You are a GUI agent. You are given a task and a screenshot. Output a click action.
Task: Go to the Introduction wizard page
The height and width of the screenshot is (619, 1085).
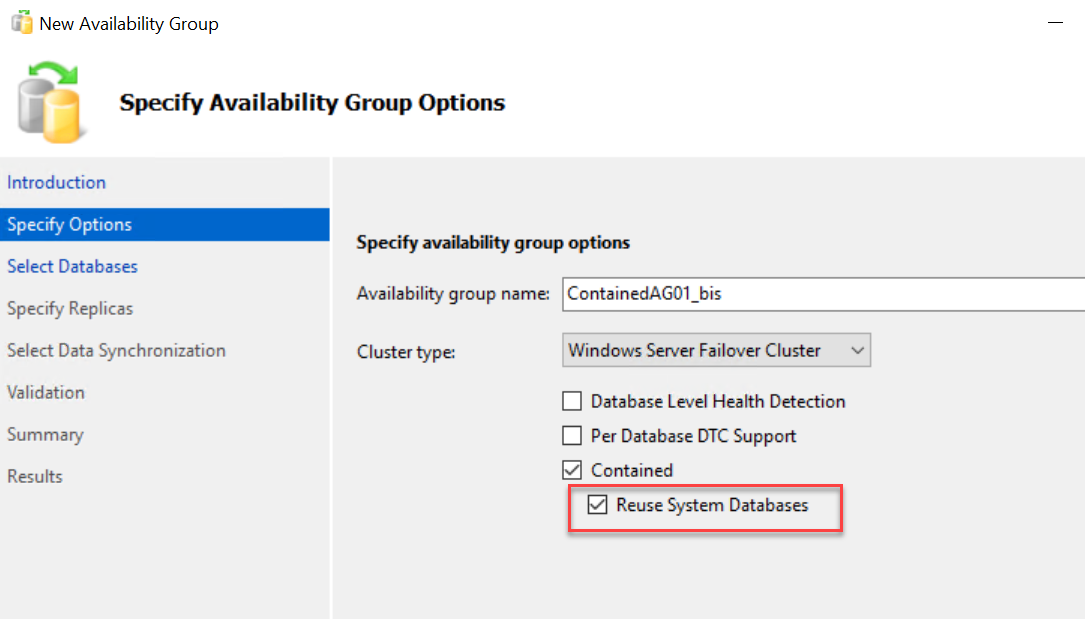coord(56,182)
